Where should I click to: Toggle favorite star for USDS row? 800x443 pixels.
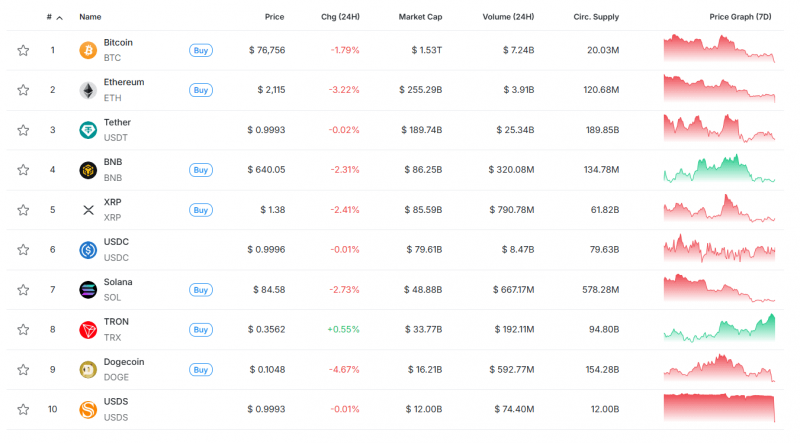[23, 409]
